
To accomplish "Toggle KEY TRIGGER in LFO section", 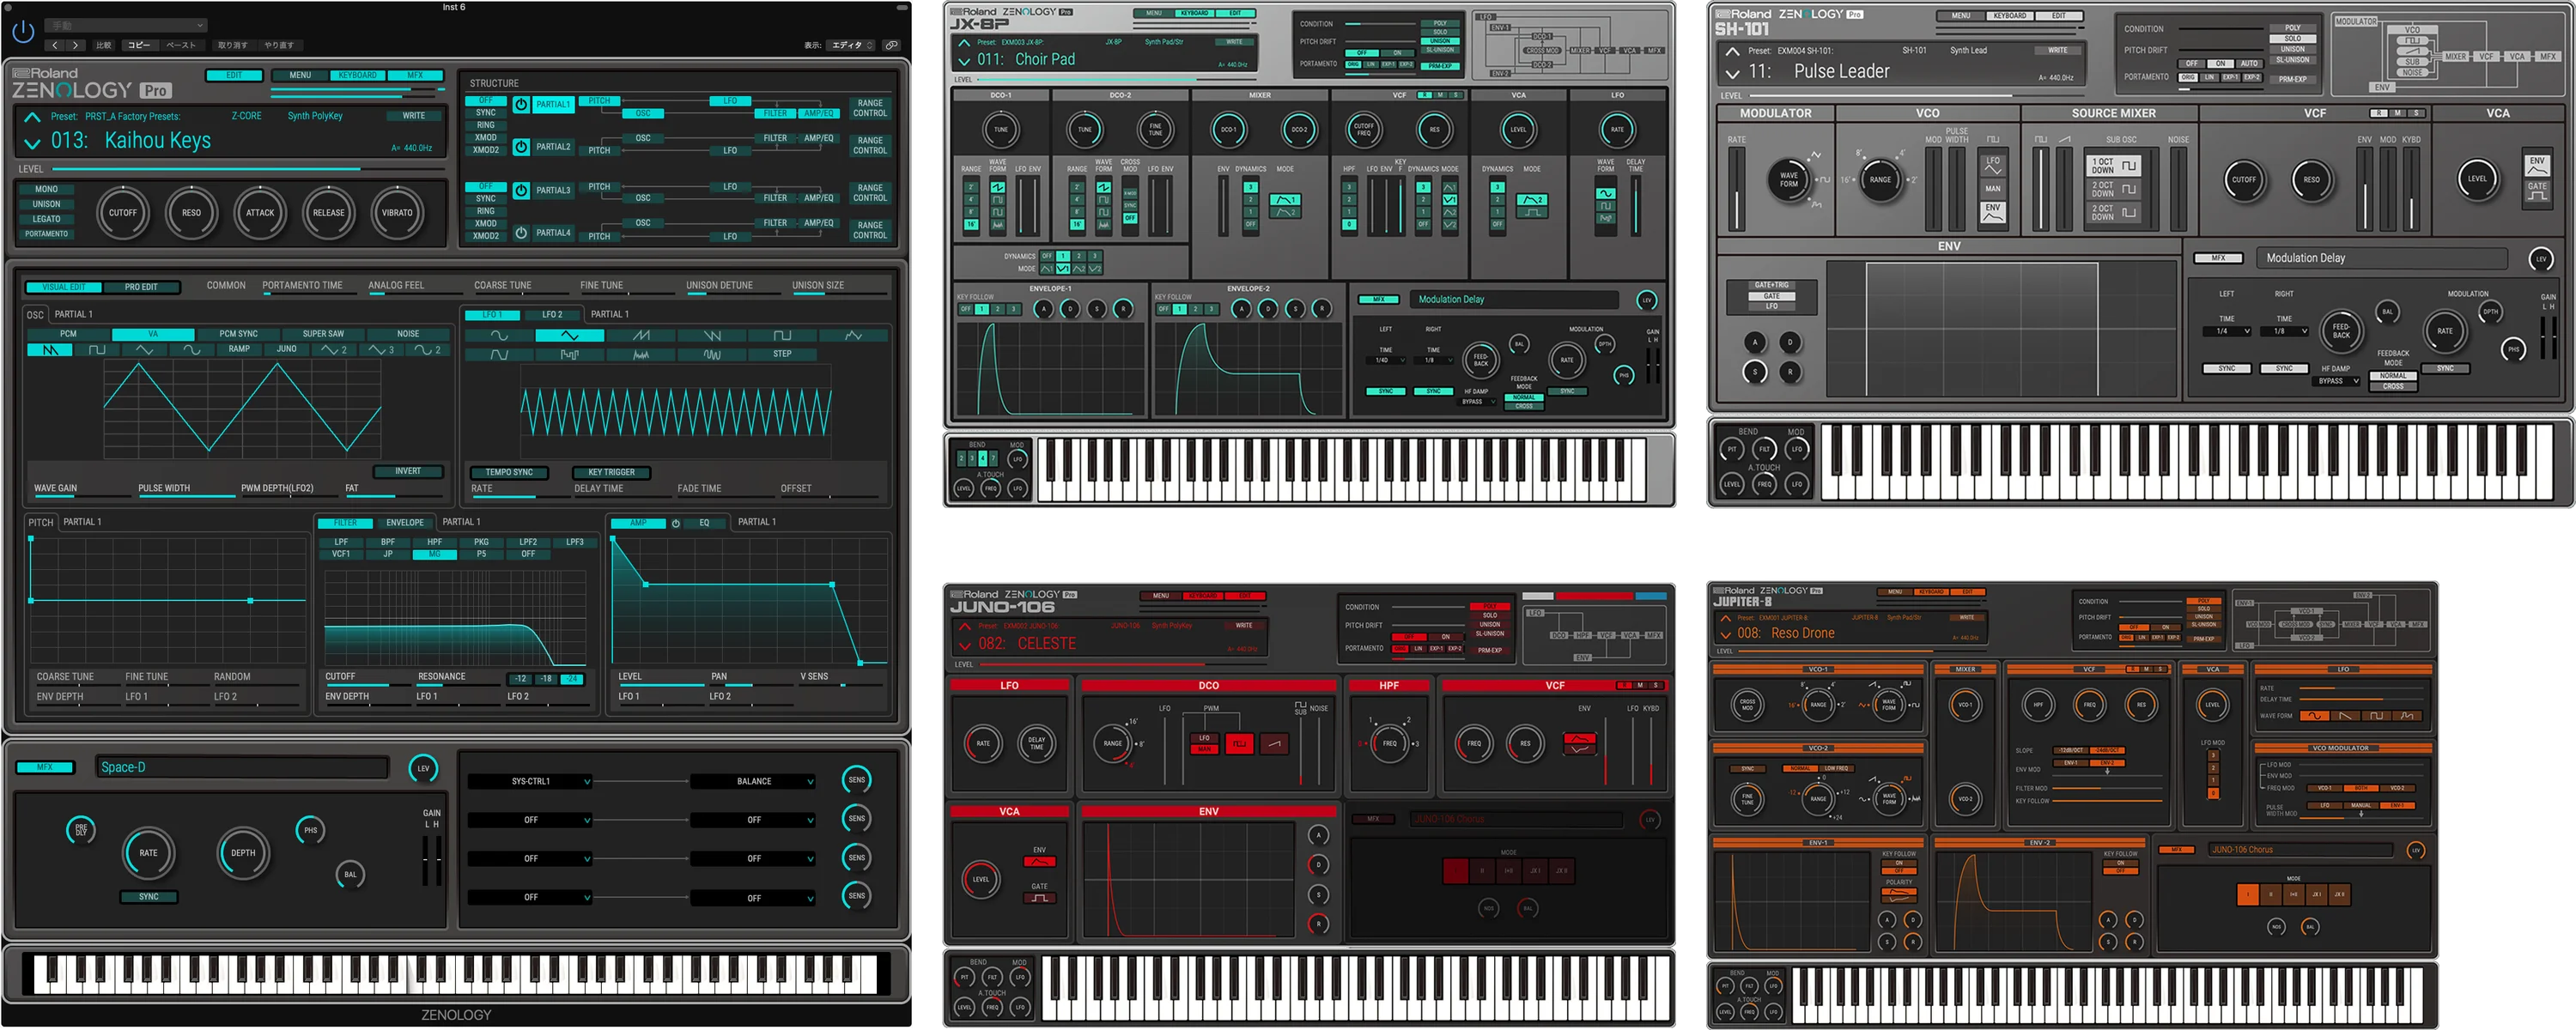I will 611,472.
